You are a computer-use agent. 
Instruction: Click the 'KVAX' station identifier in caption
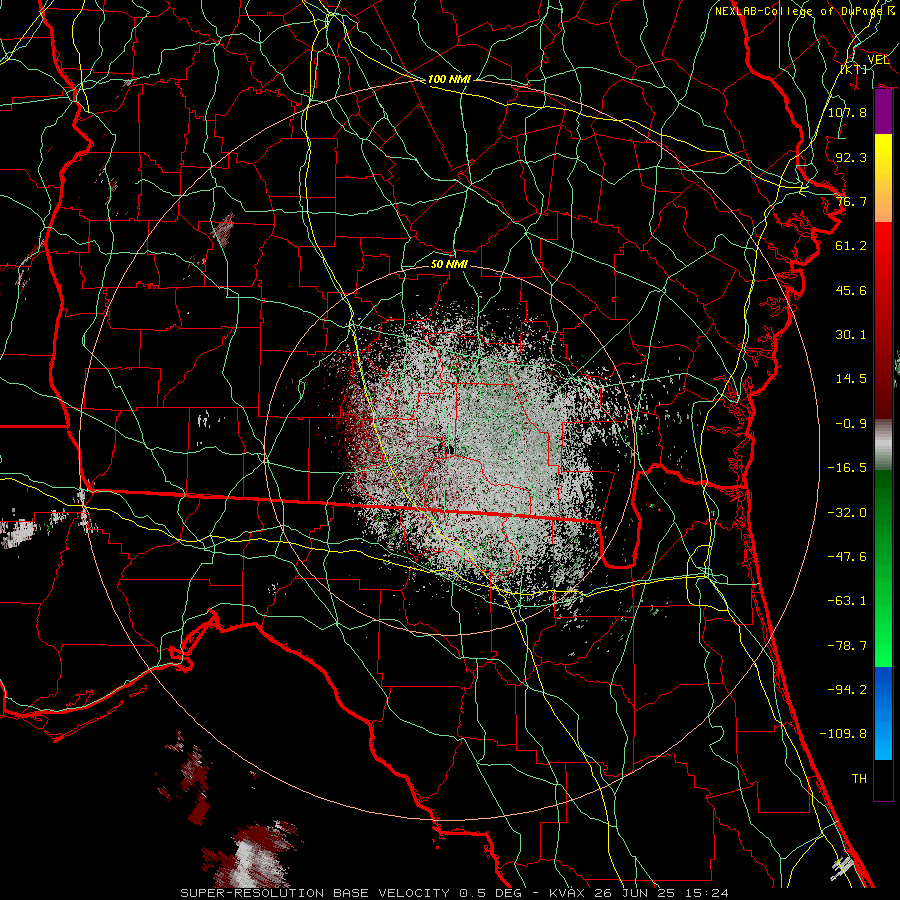tap(567, 893)
